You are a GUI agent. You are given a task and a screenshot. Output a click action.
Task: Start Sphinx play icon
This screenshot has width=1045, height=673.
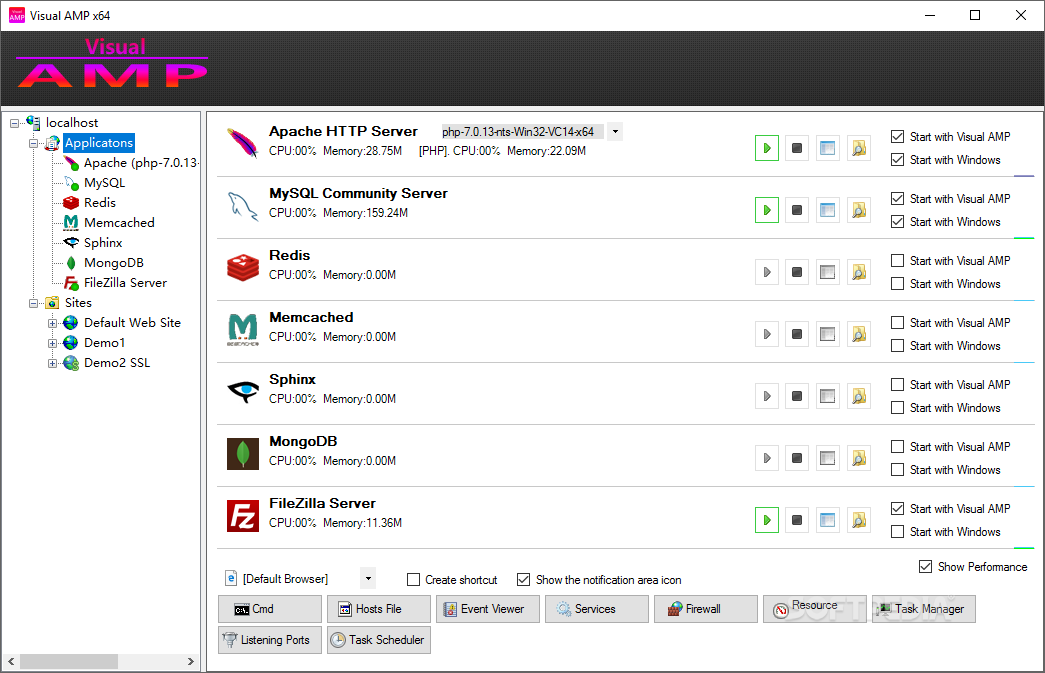pos(766,396)
